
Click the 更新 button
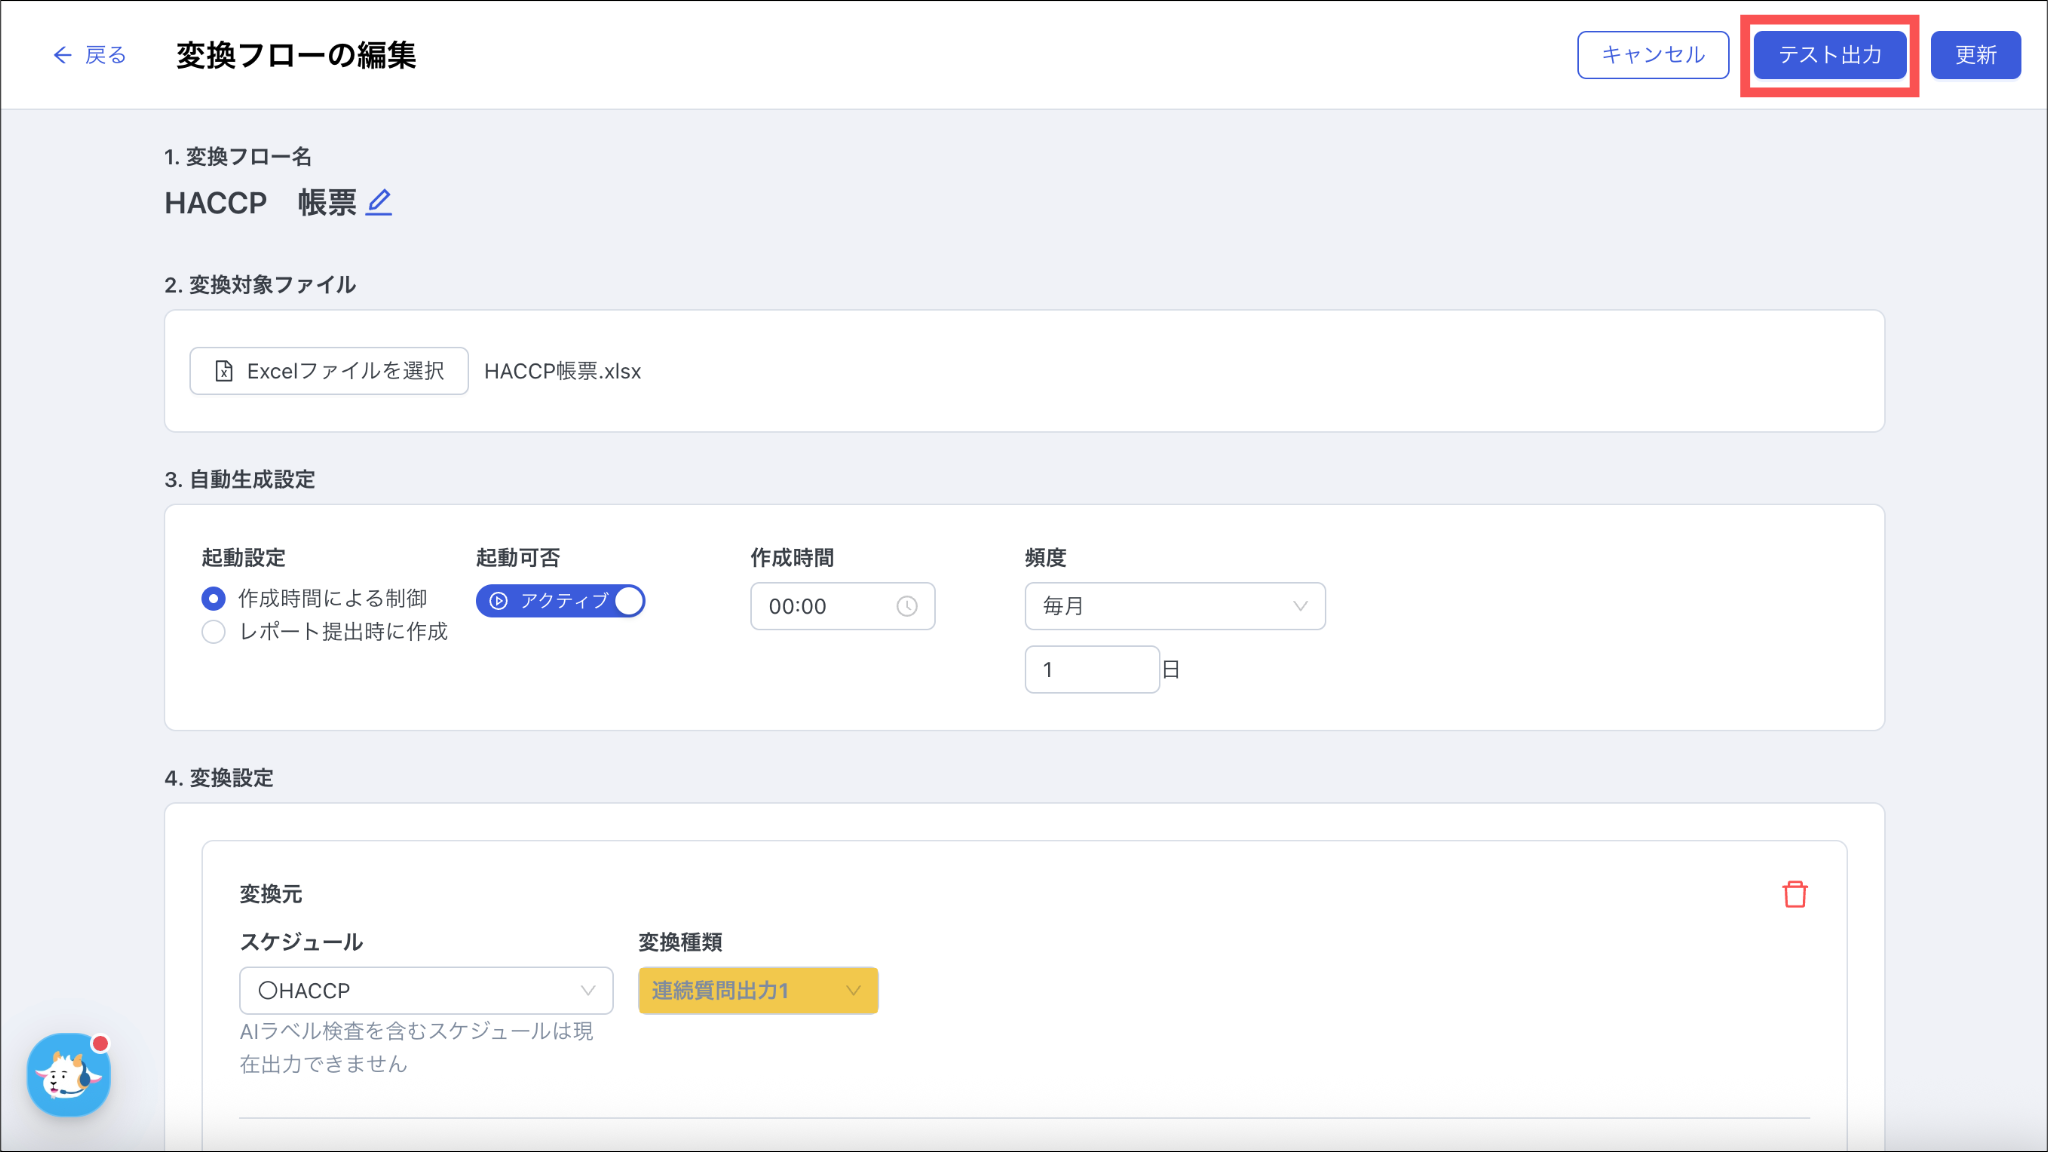pos(1975,55)
